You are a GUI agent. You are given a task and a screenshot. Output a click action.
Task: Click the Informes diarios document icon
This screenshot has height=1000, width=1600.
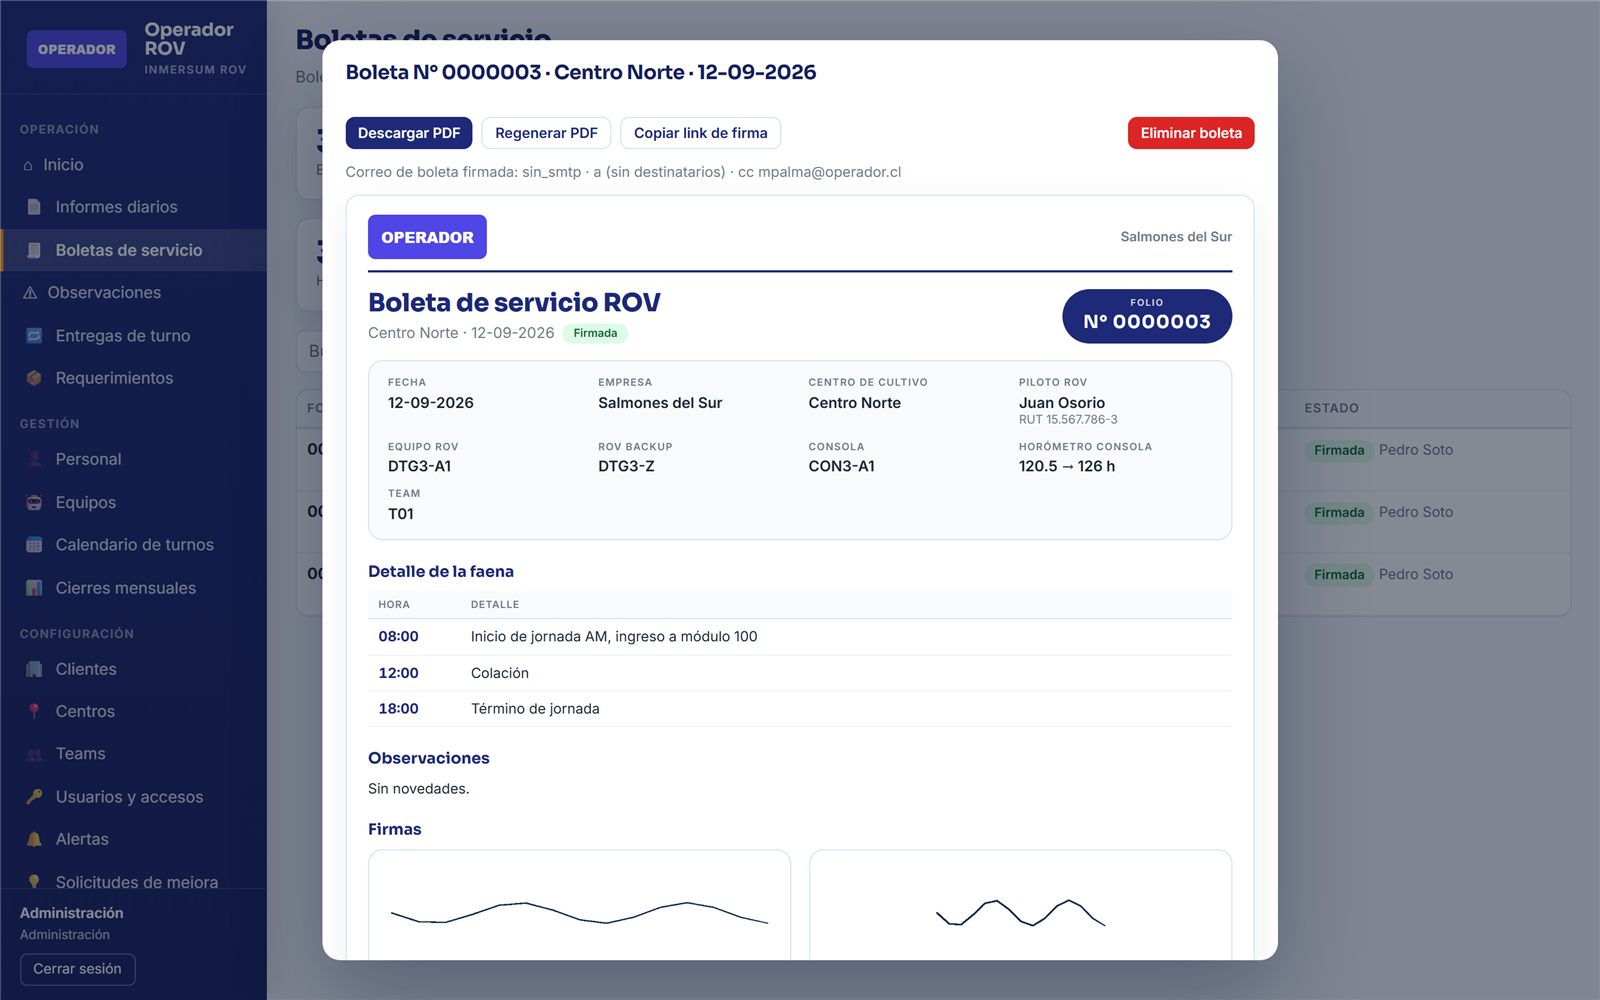[x=34, y=207]
